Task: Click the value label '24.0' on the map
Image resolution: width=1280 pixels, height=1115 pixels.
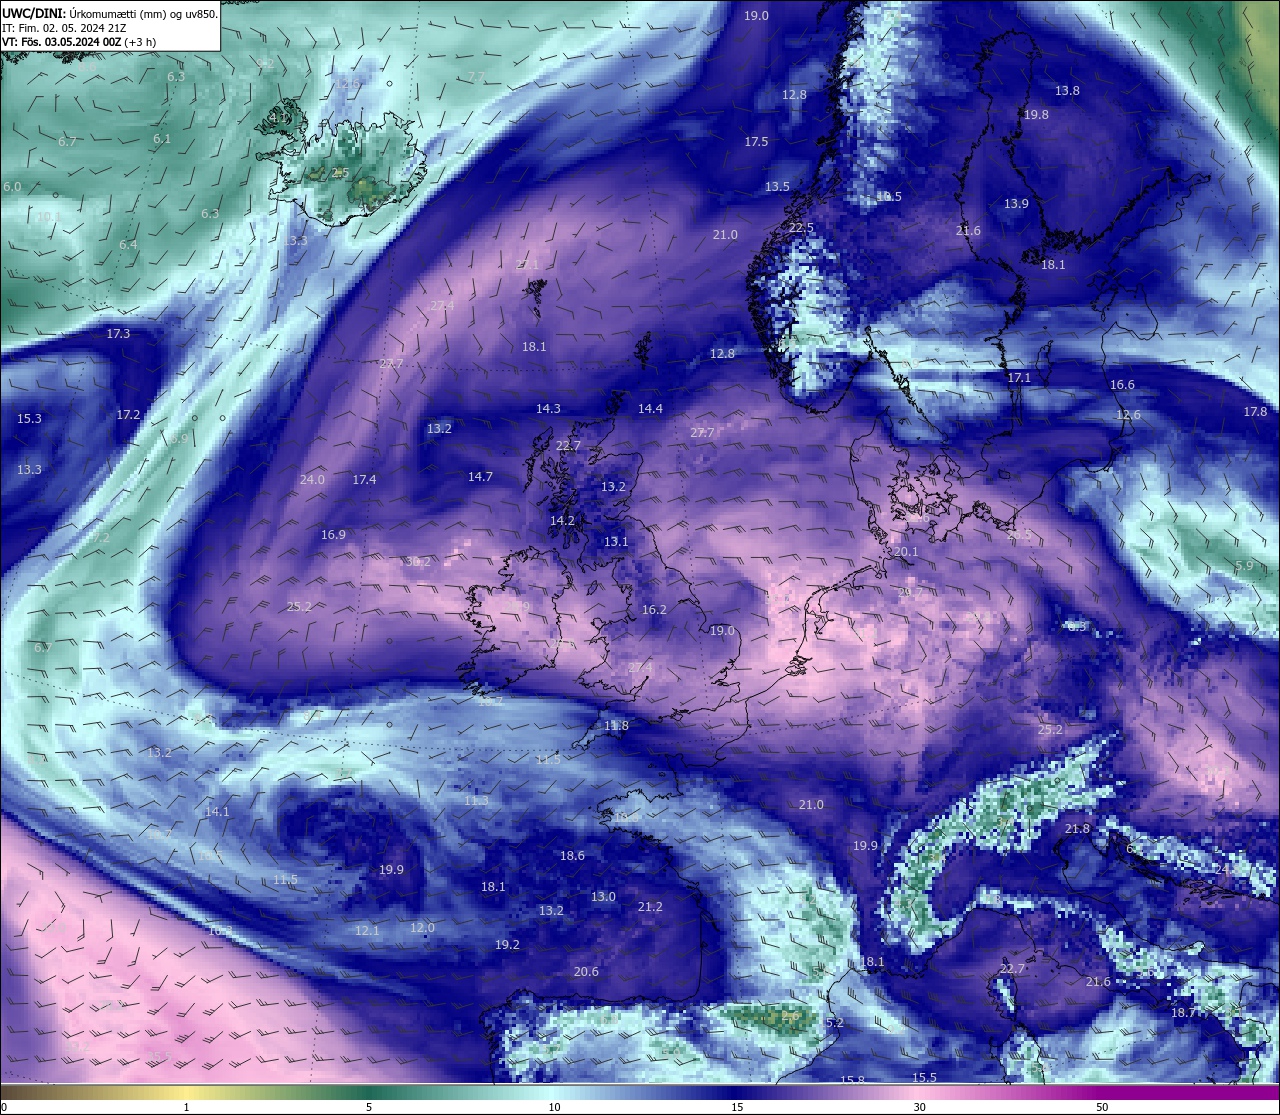Action: coord(312,480)
